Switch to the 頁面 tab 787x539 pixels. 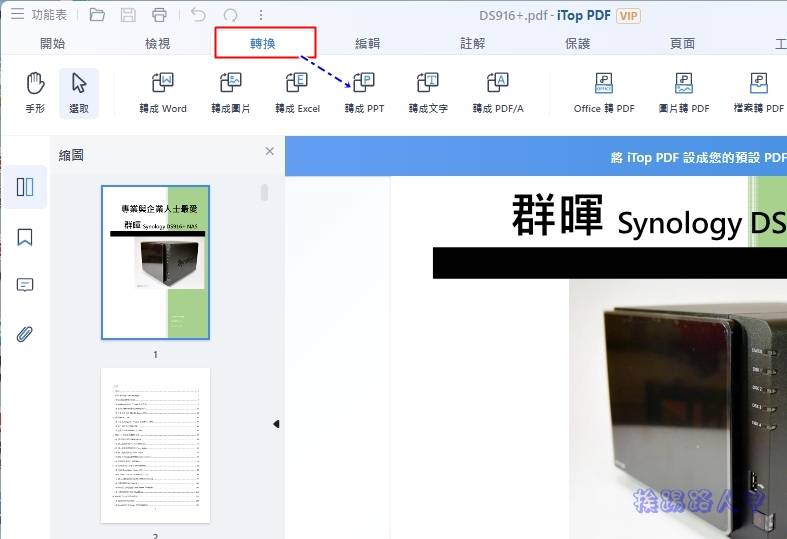click(683, 44)
